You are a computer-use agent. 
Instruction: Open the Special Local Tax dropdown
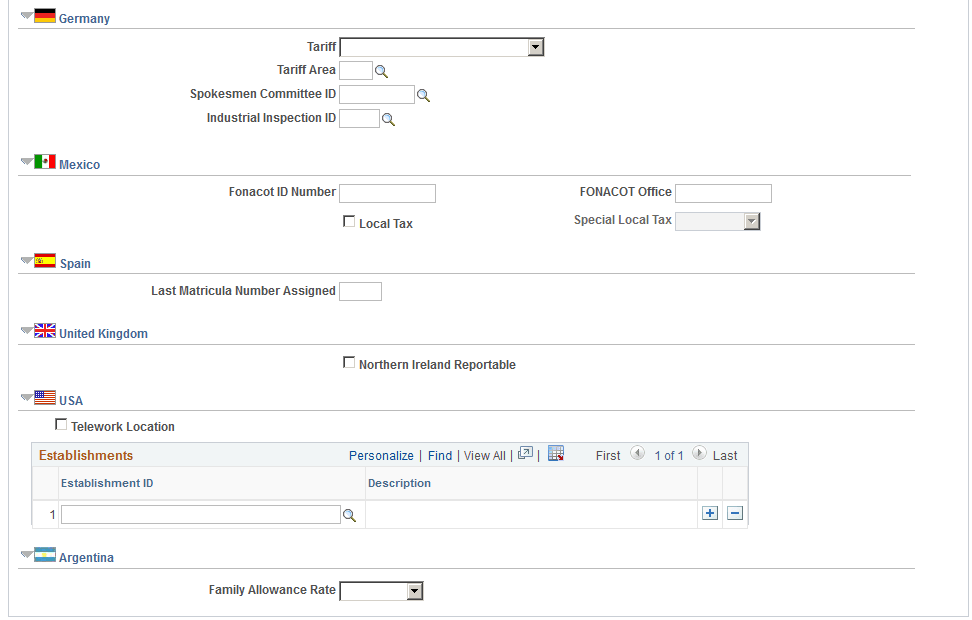[x=754, y=220]
